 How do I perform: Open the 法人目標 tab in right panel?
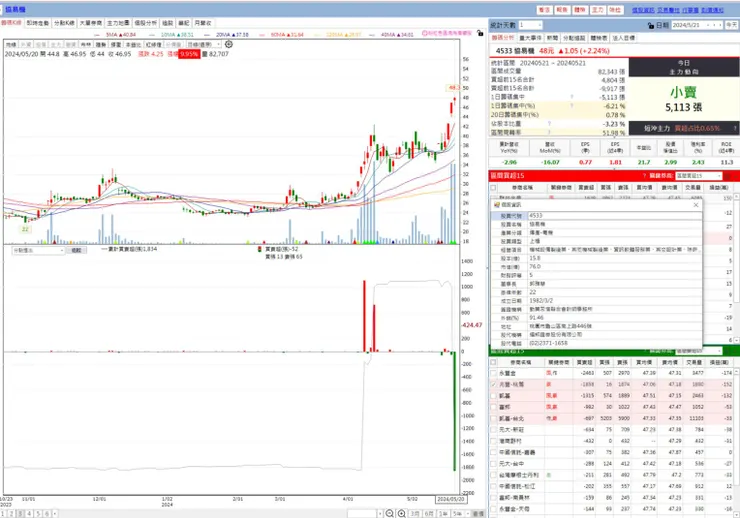624,38
